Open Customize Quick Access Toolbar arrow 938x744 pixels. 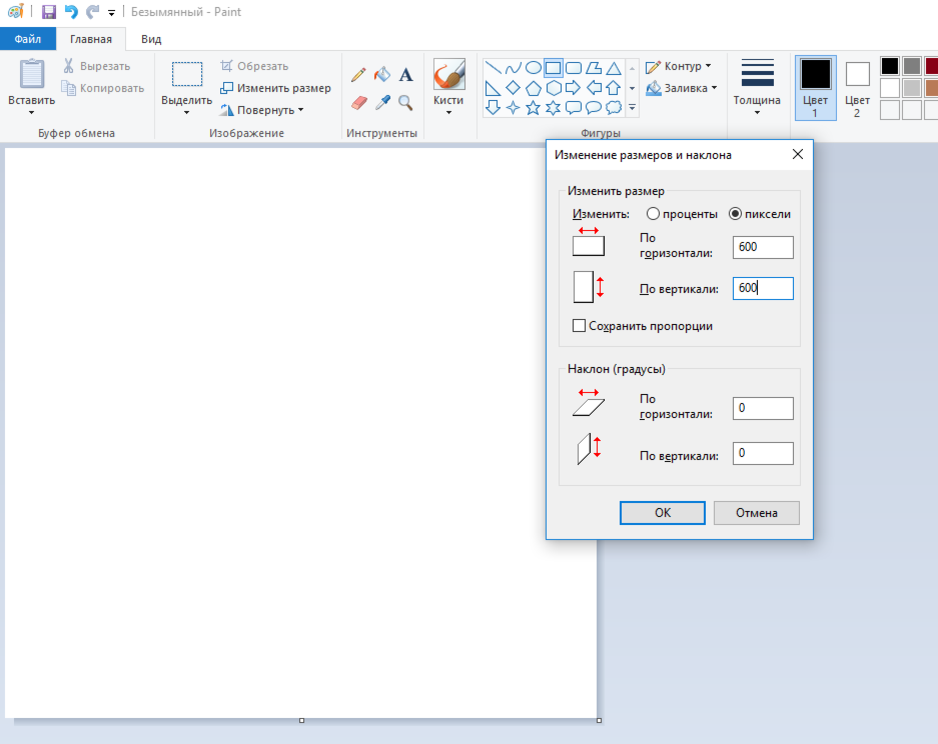tap(111, 13)
